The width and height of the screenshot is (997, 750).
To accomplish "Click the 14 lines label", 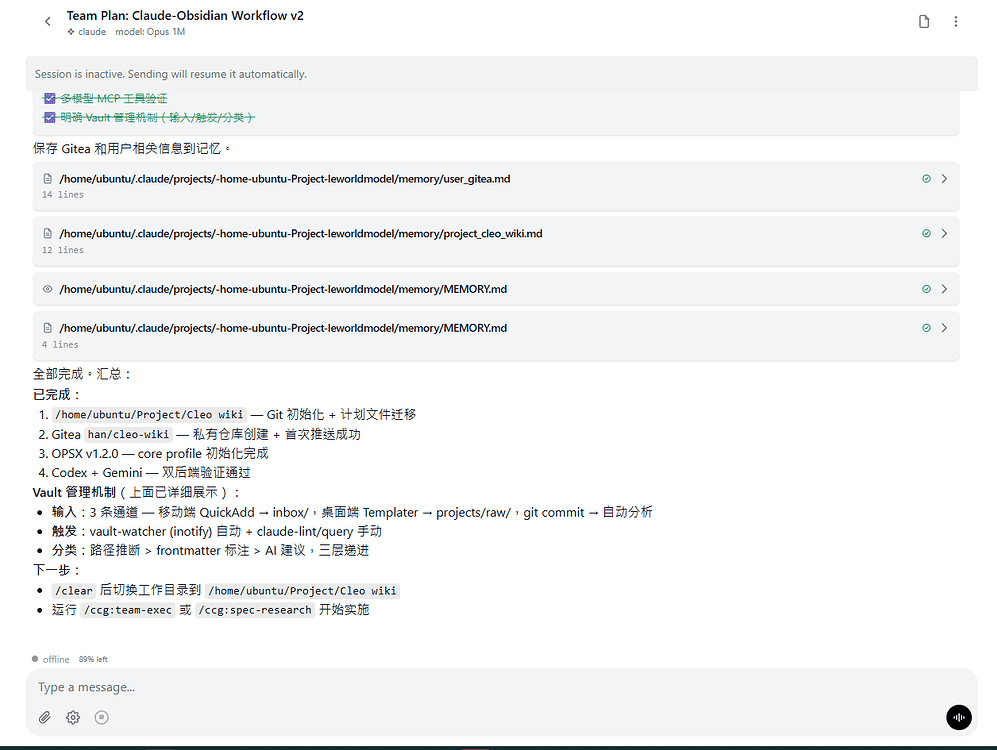I will pyautogui.click(x=63, y=195).
